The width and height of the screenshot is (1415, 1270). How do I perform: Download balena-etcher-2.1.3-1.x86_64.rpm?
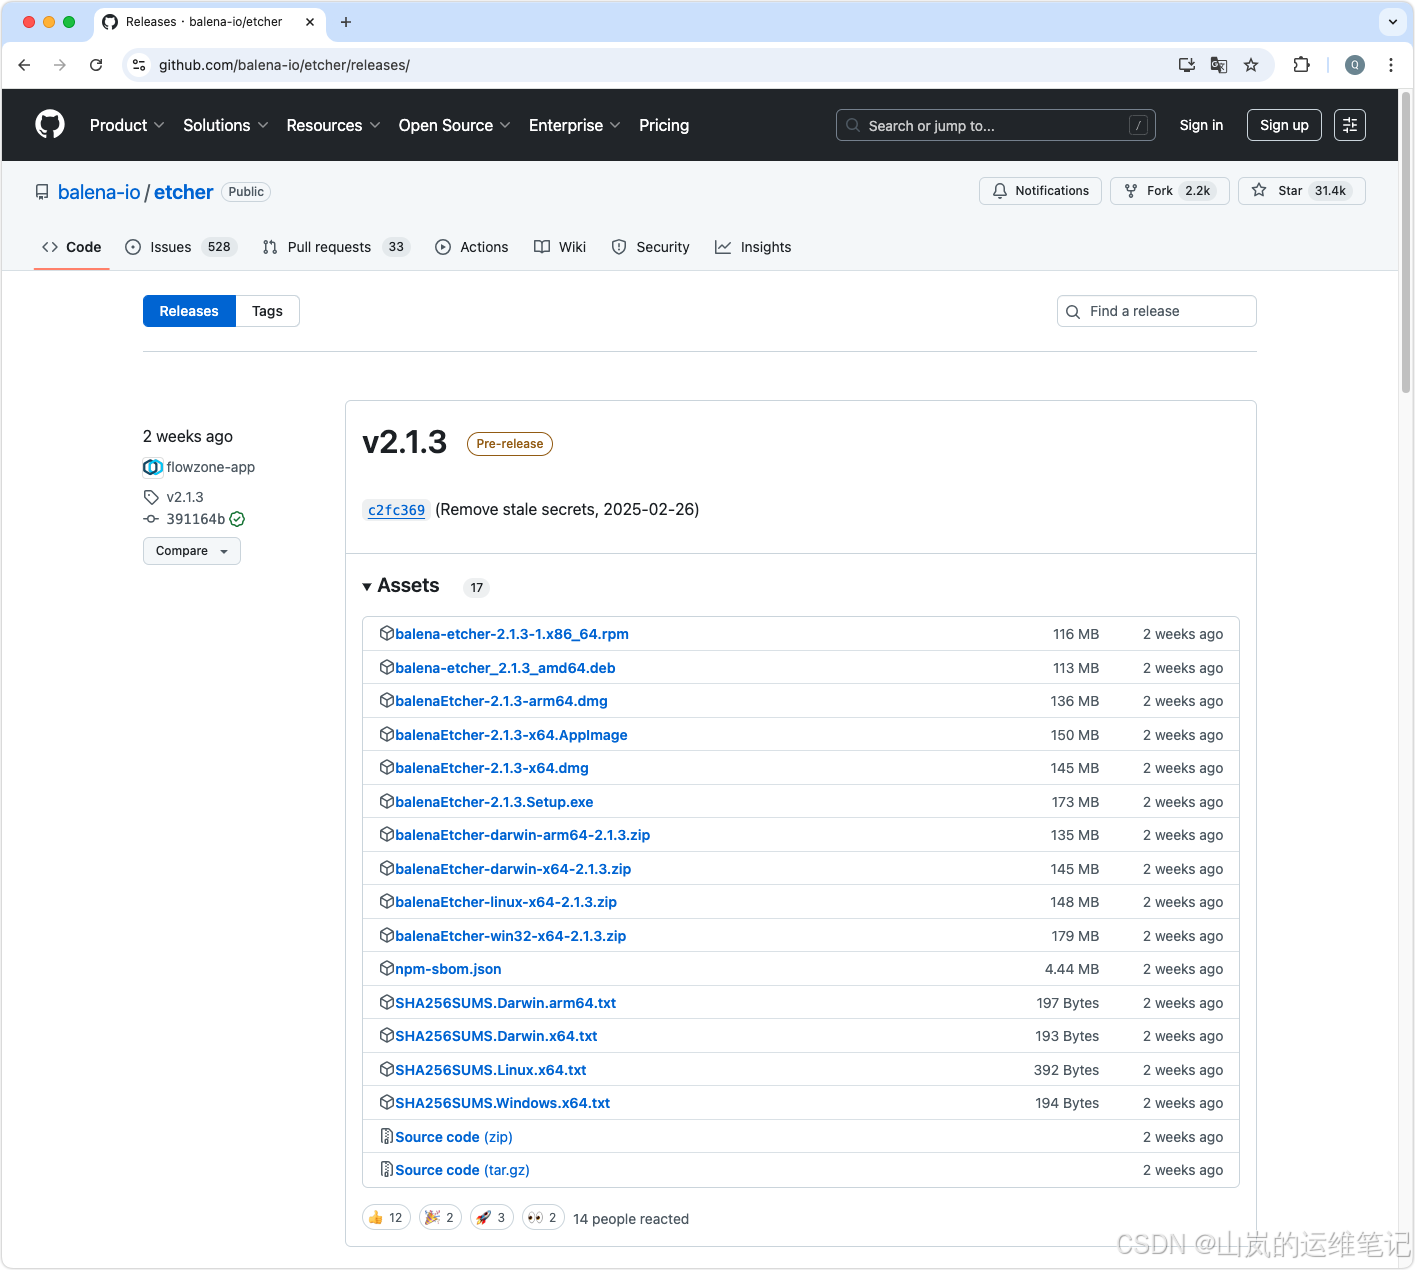coord(512,634)
